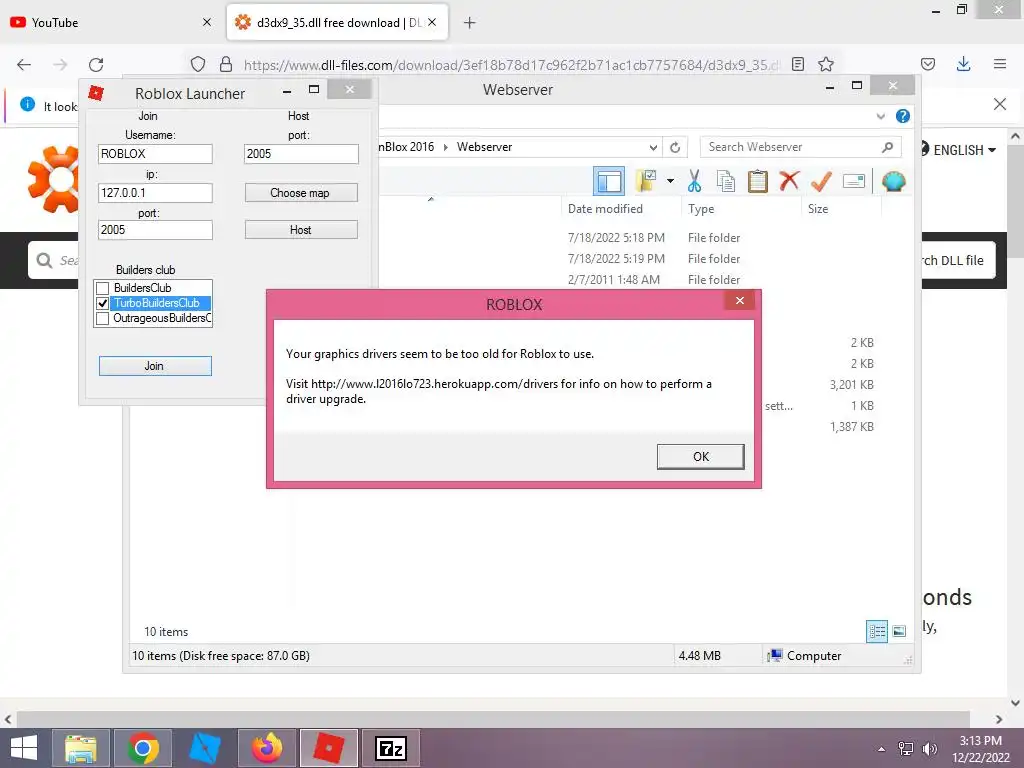Screen dimensions: 1024x768
Task: Open Firefox downloads panel
Action: (x=963, y=64)
